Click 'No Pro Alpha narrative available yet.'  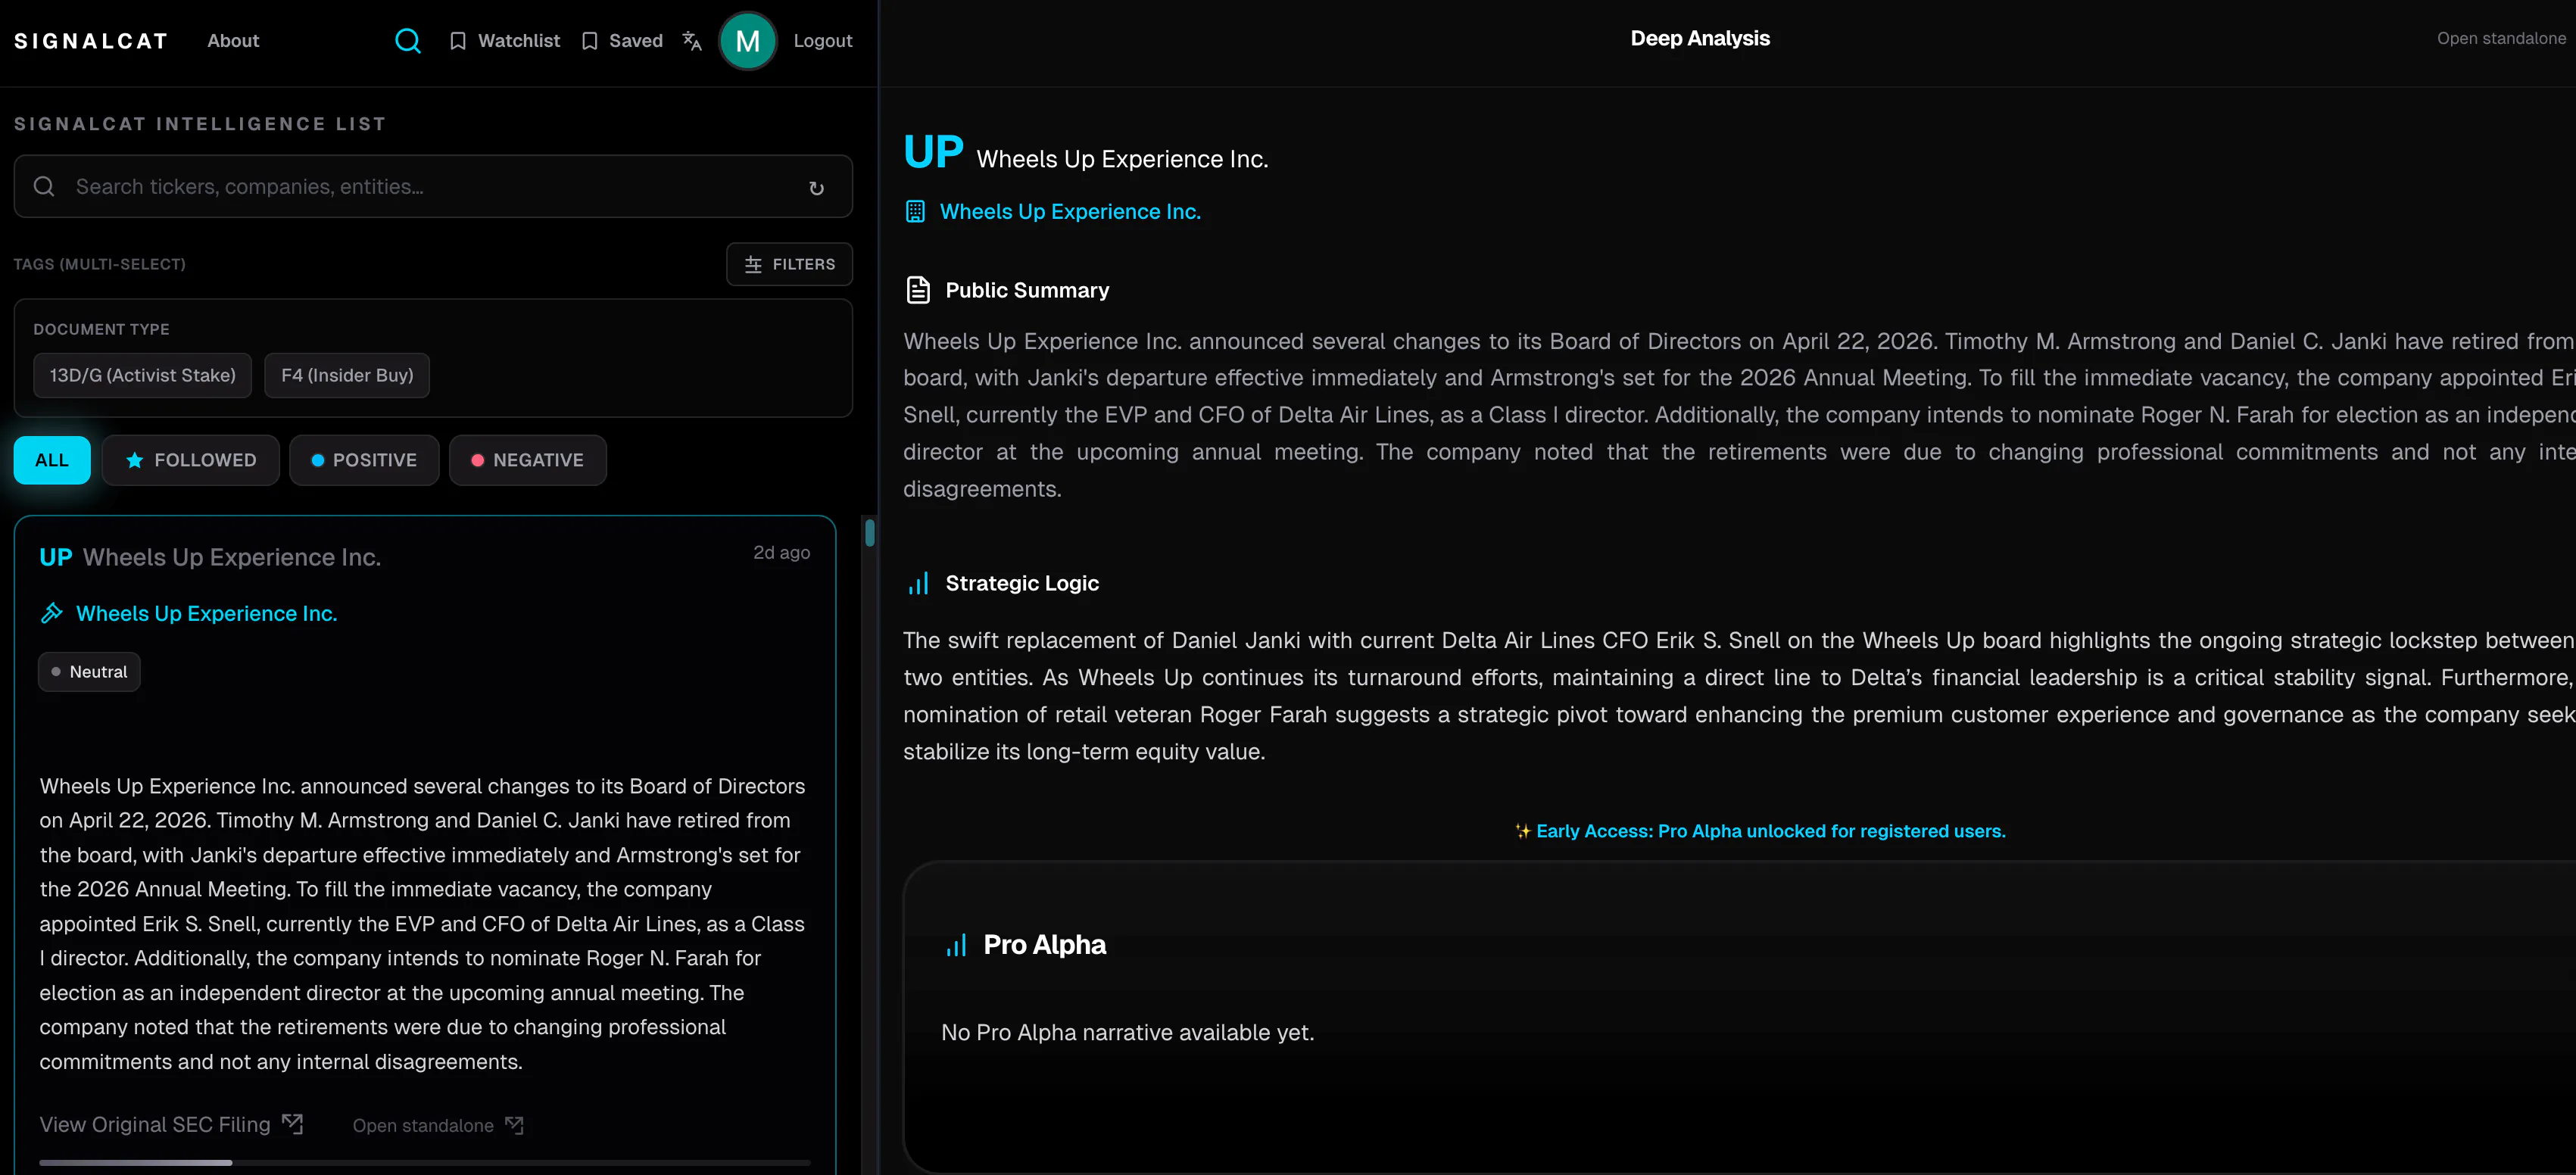1127,1033
